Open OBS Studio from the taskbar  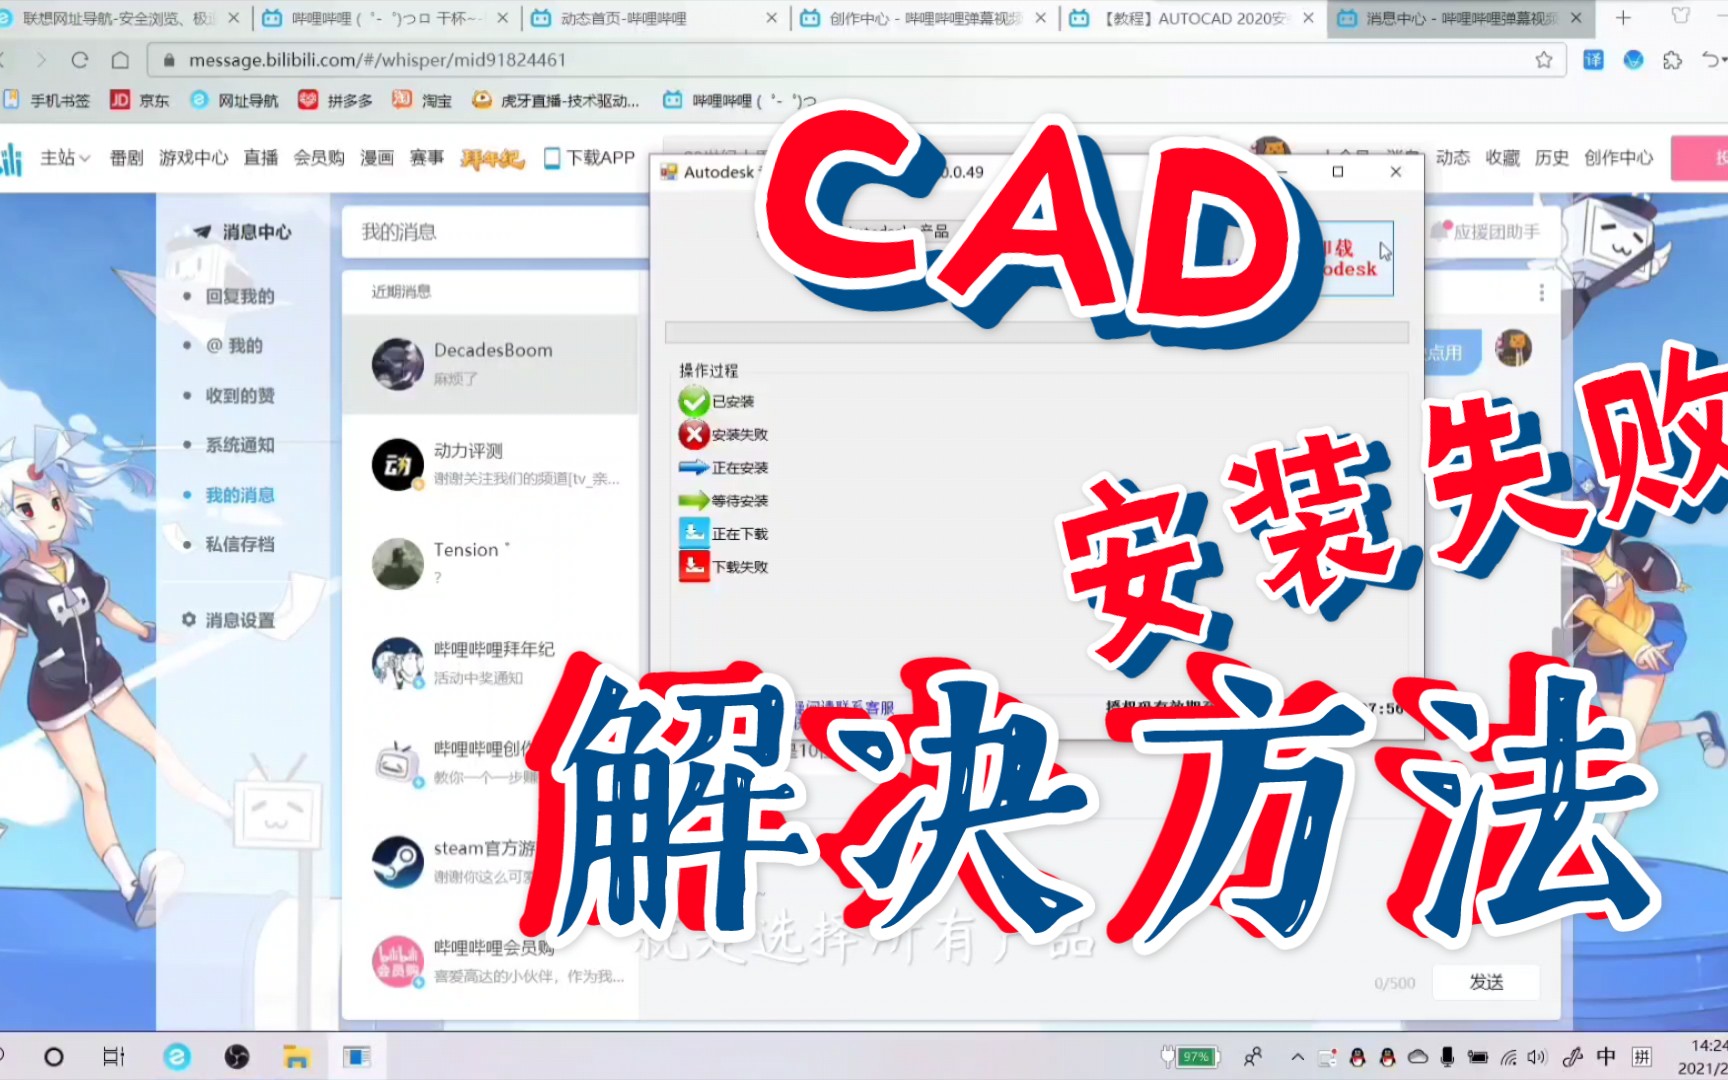tap(237, 1055)
